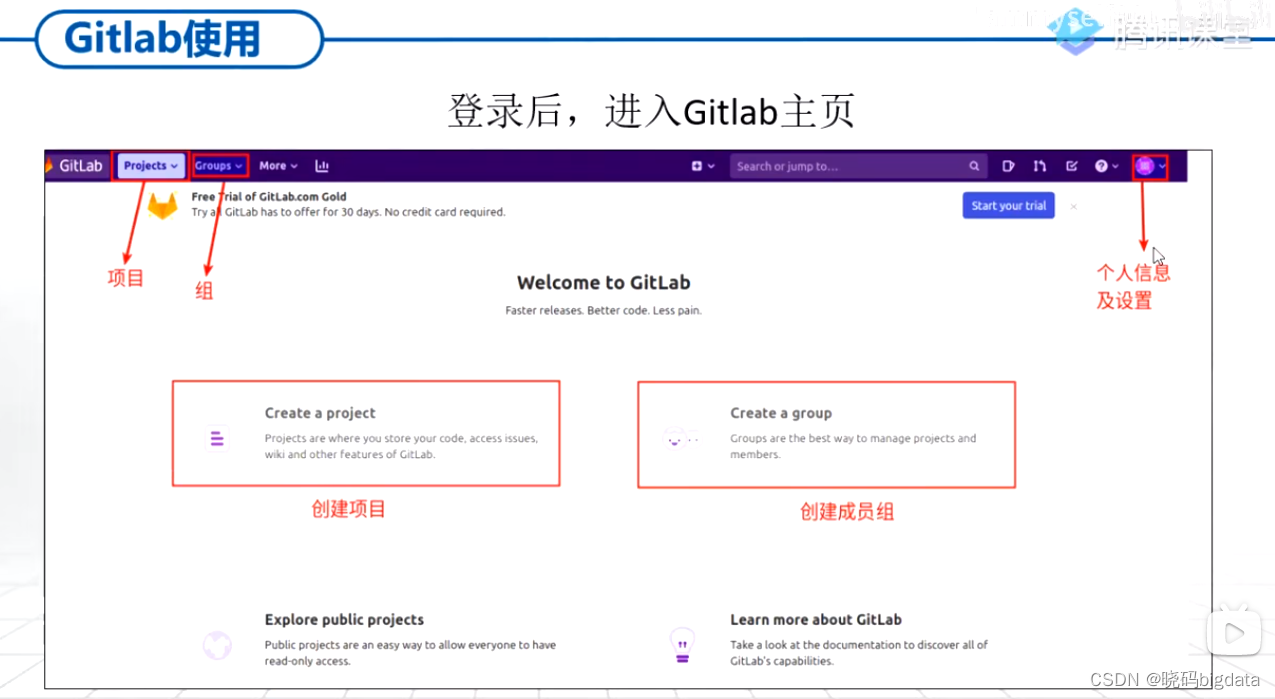Click the 'Start your trial' button
The height and width of the screenshot is (699, 1275).
1008,206
